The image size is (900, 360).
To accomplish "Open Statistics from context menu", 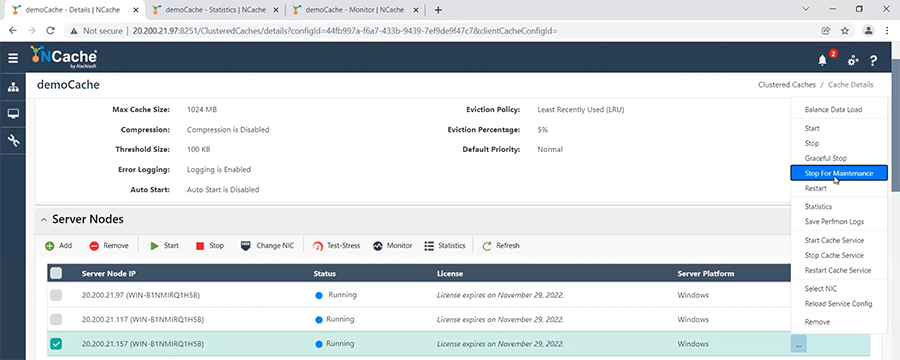I will tap(818, 207).
